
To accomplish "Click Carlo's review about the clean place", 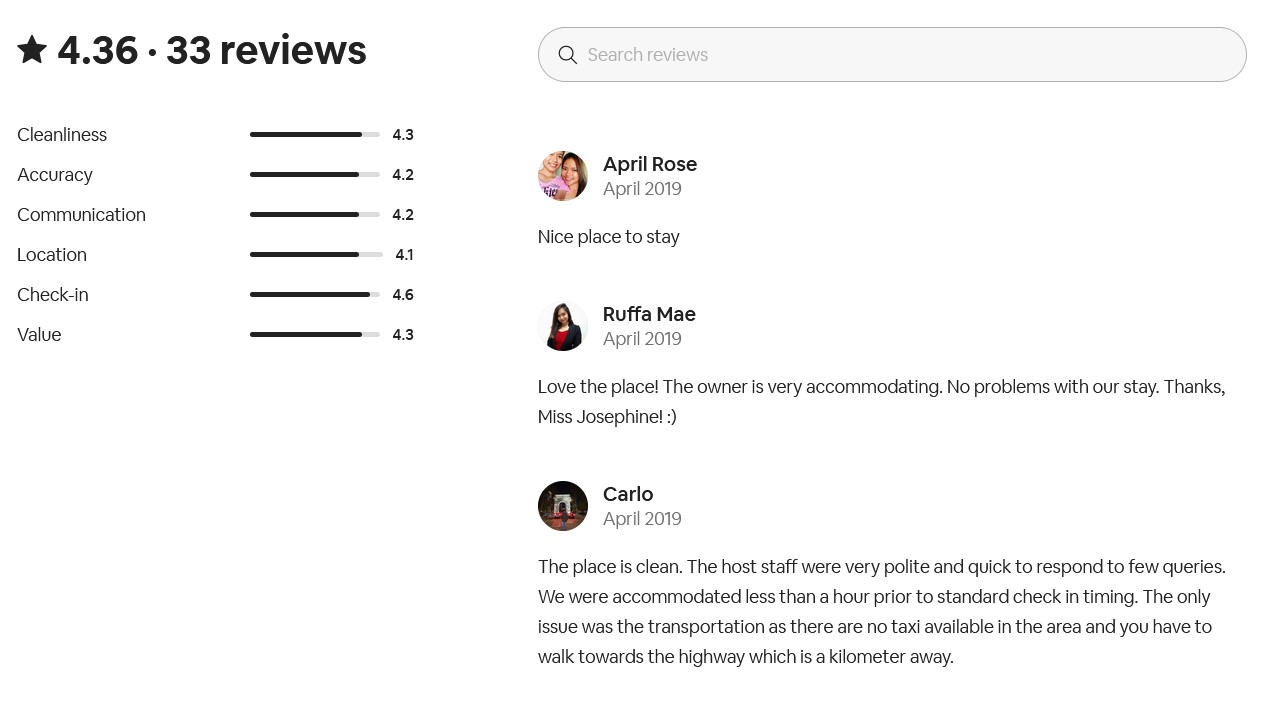I will click(x=882, y=611).
